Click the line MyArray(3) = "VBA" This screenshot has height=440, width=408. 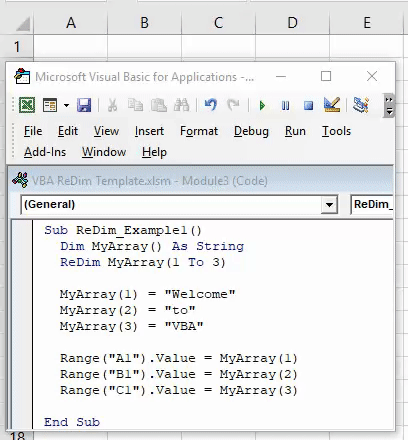(x=131, y=326)
